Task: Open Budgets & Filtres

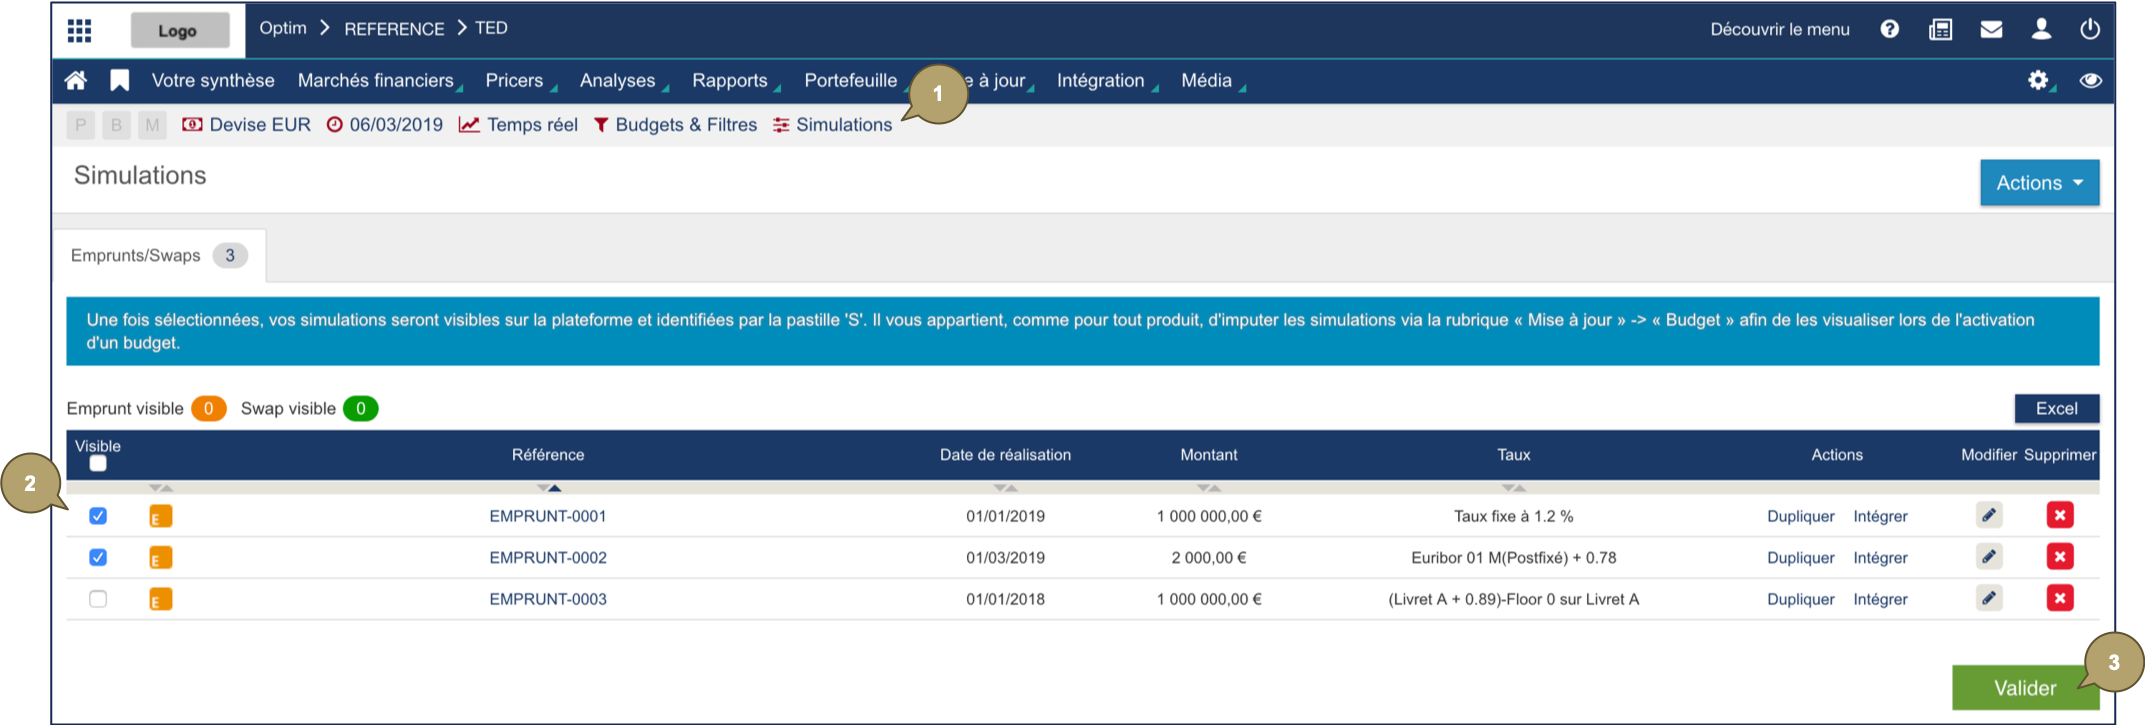Action: click(x=675, y=125)
